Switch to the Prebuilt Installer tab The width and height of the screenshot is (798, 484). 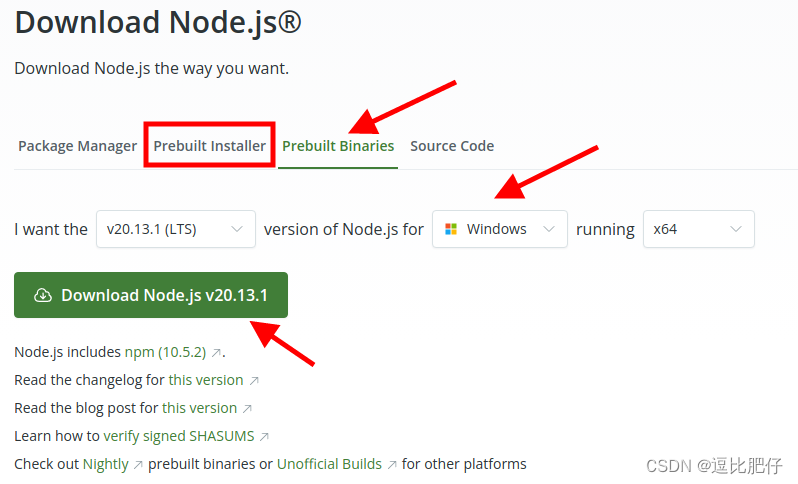pos(210,146)
